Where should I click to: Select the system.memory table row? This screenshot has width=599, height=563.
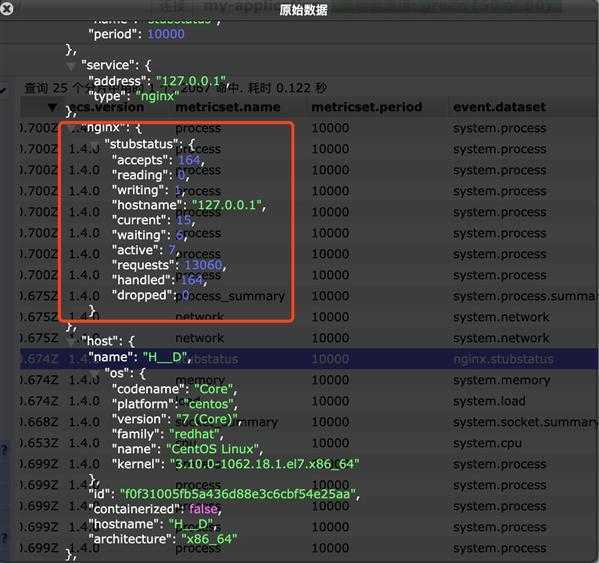point(309,380)
